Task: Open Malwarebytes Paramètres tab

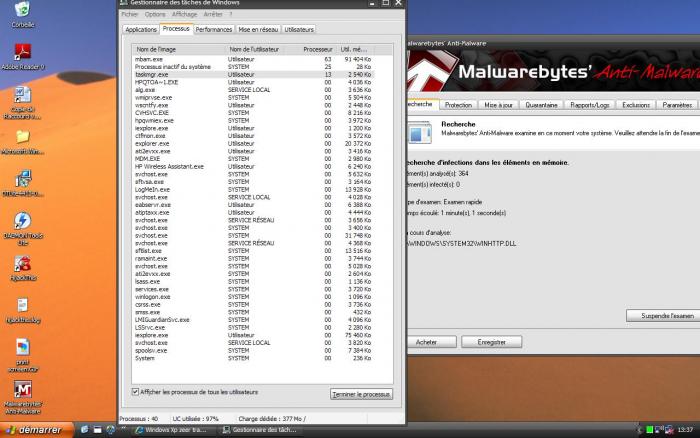Action: [677, 105]
